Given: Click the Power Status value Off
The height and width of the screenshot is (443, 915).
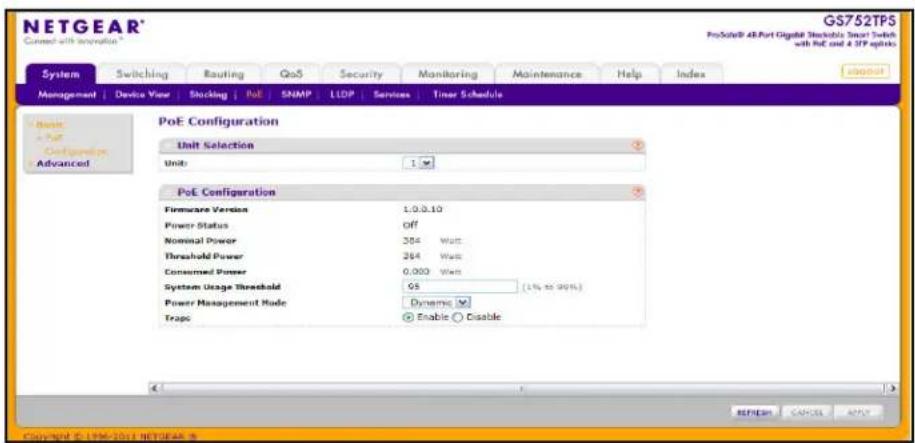Looking at the screenshot, I should tap(411, 225).
